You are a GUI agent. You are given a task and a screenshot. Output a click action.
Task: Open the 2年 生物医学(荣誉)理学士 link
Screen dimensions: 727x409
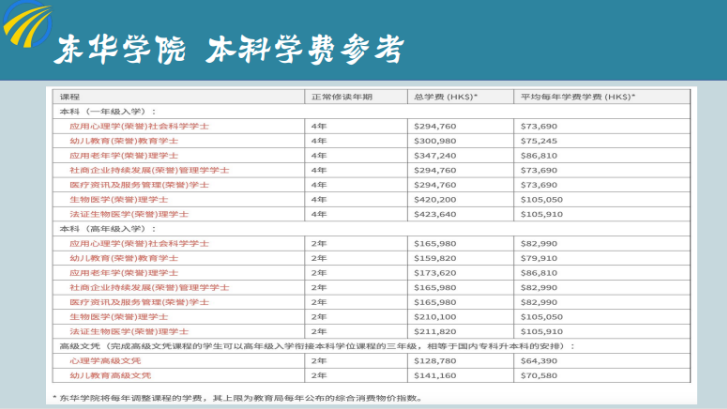coord(119,317)
